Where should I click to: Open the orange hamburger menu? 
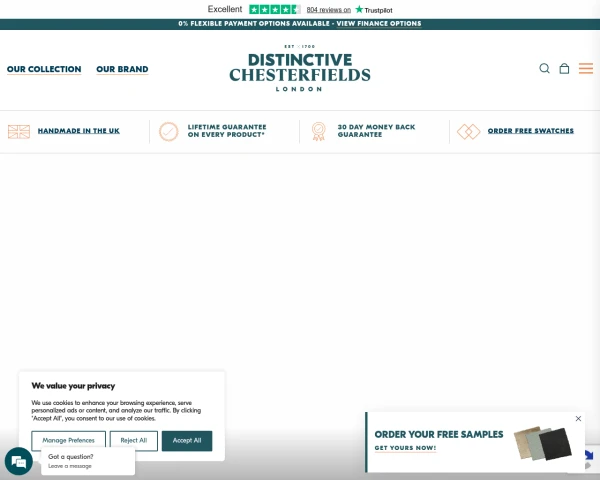586,69
